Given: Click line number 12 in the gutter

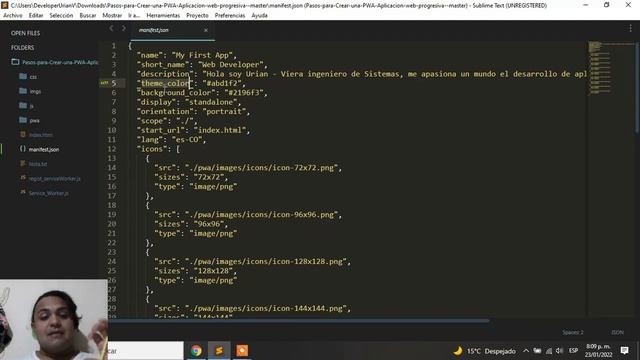Looking at the screenshot, I should 112,149.
